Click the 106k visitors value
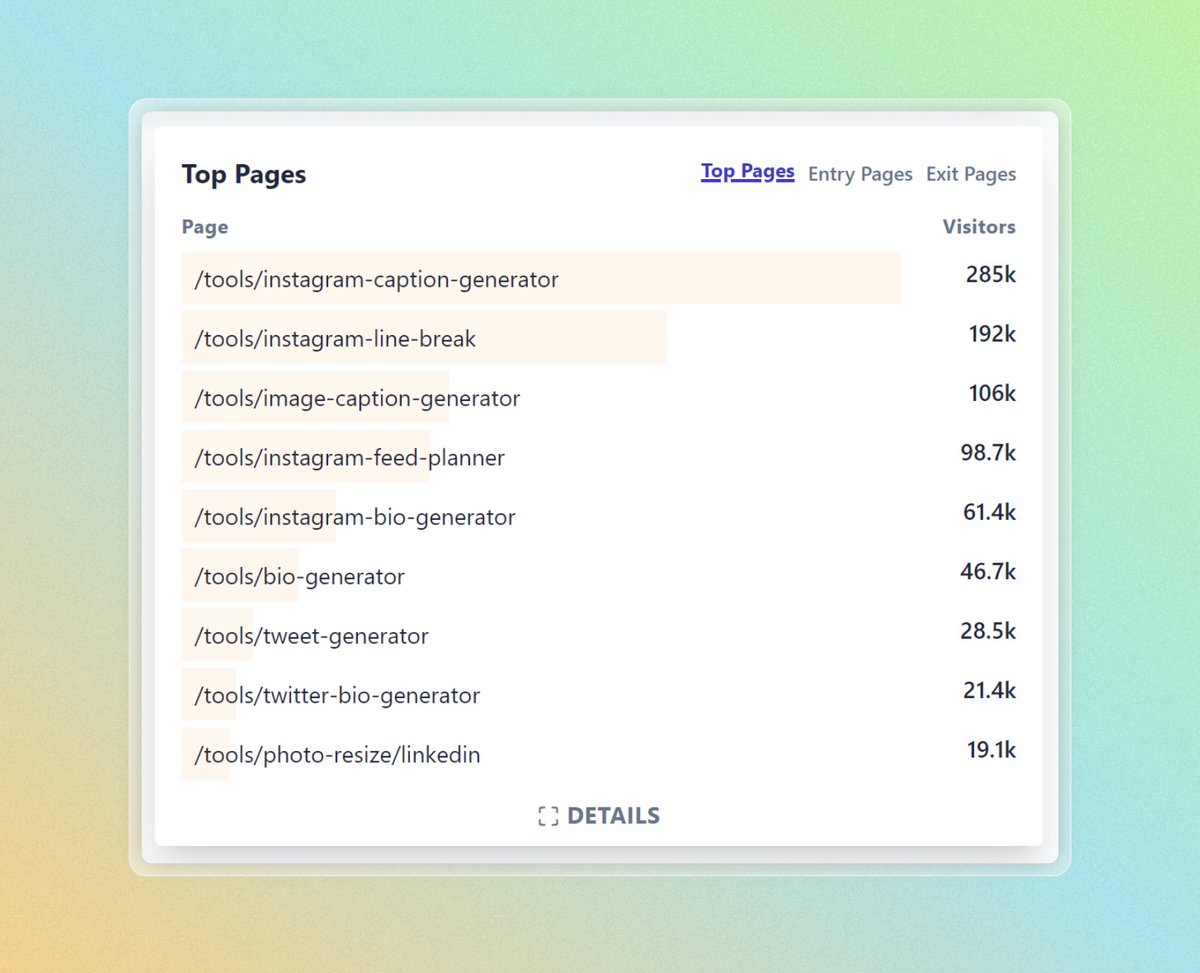1200x973 pixels. (x=992, y=393)
